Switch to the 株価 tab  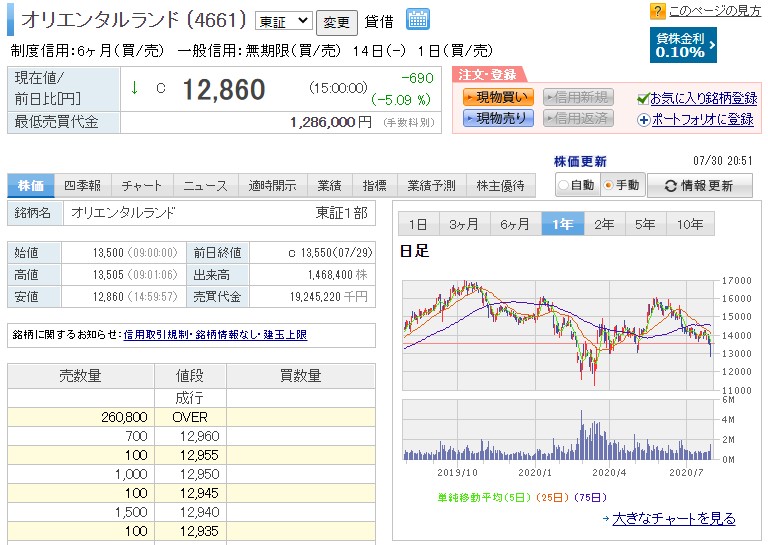(x=31, y=186)
